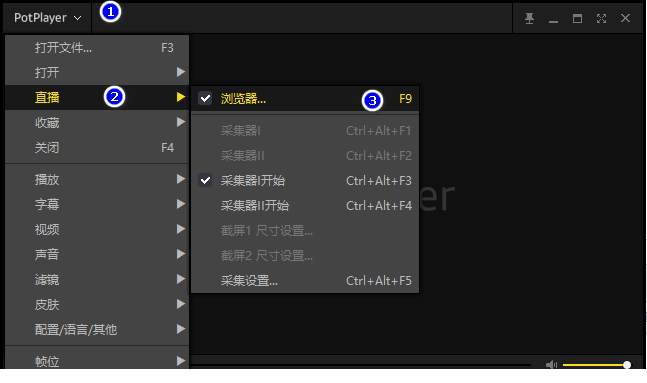Open the 配置/语言/其他 submenu
This screenshot has width=647, height=383.
pyautogui.click(x=97, y=329)
